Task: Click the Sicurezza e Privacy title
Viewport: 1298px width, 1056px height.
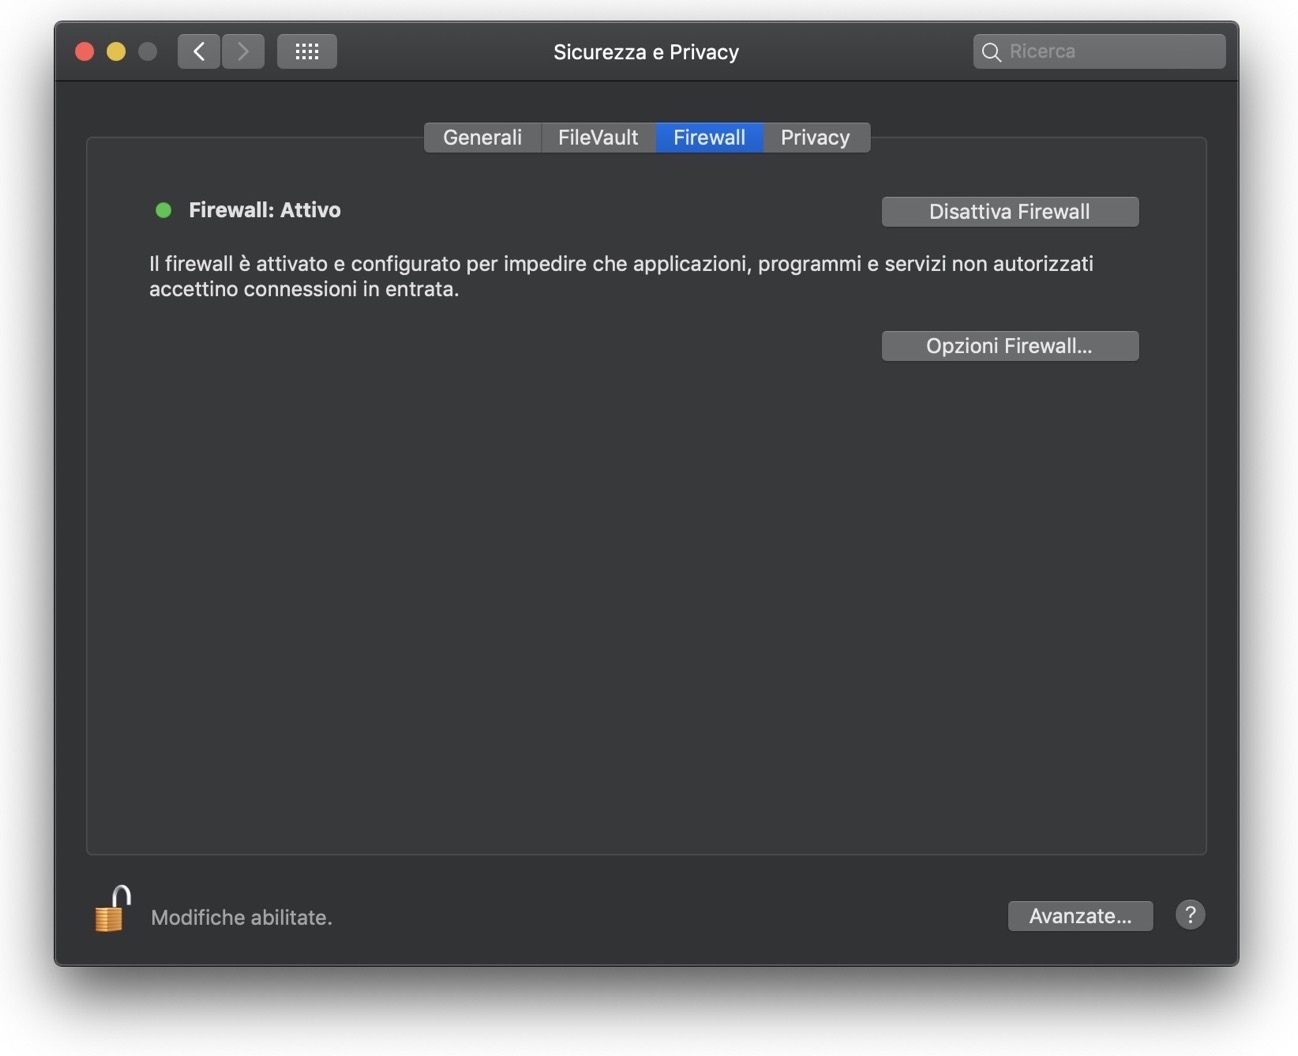Action: coord(646,51)
